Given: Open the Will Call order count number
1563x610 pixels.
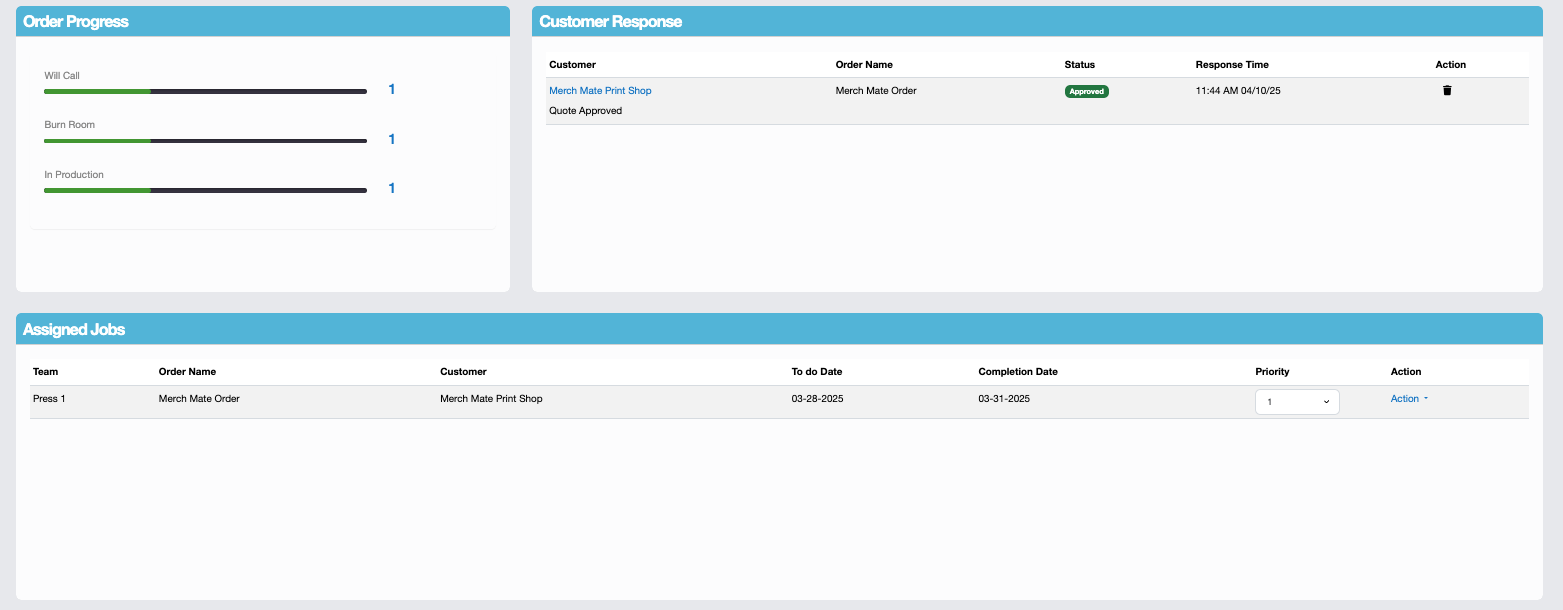Looking at the screenshot, I should 392,90.
